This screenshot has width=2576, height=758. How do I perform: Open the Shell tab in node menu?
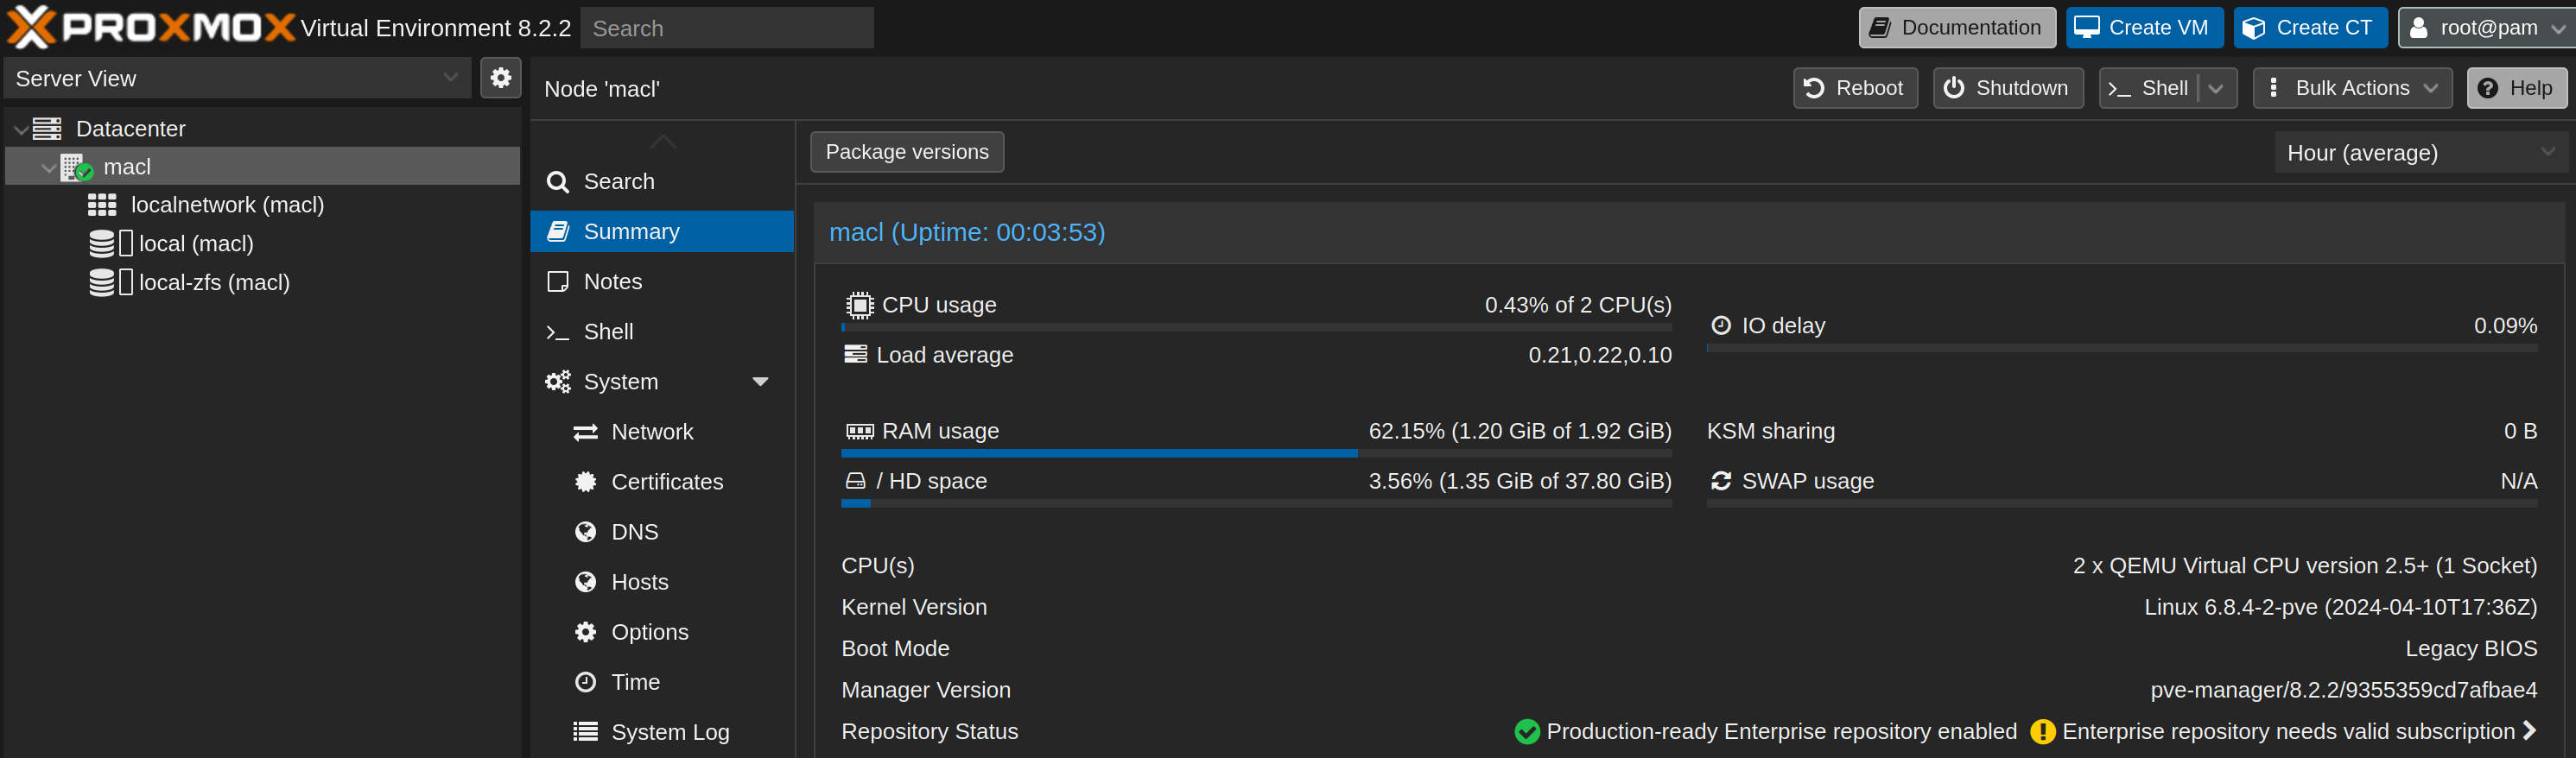click(662, 332)
